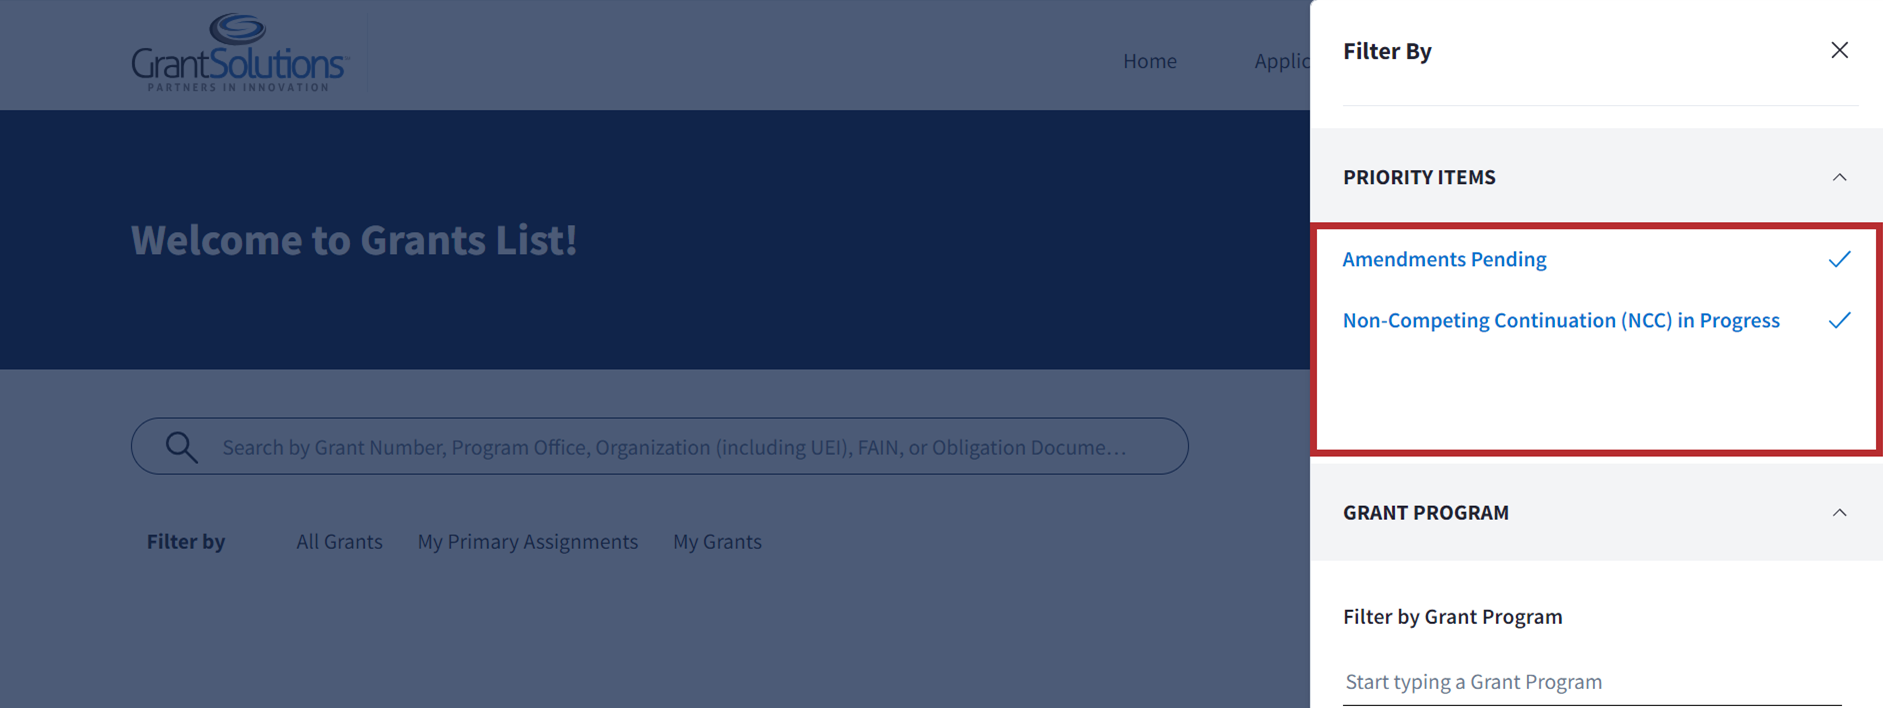Toggle Non-Competing Continuation (NCC) in Progress filter

point(1560,321)
